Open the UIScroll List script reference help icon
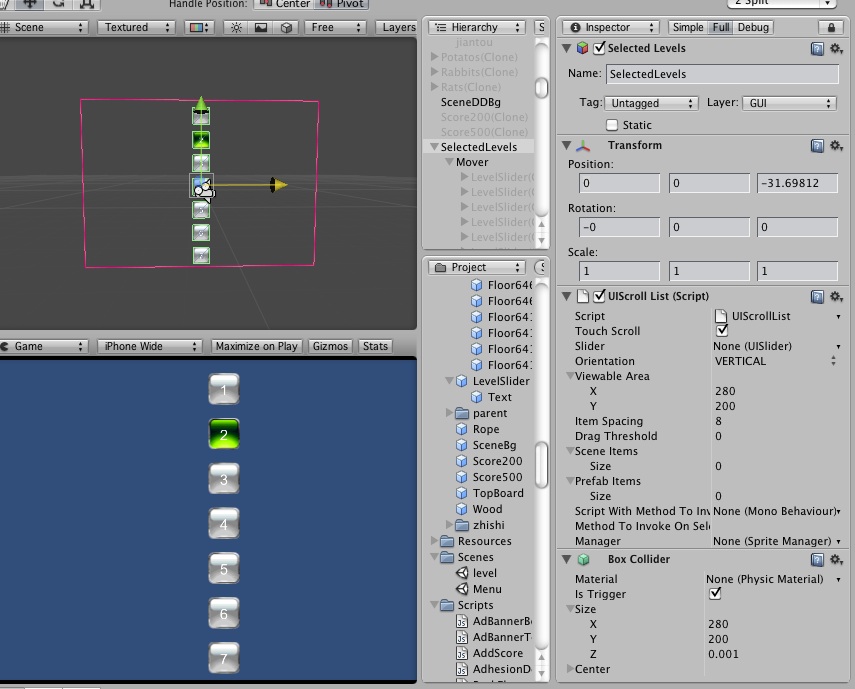The width and height of the screenshot is (855, 689). pyautogui.click(x=815, y=296)
